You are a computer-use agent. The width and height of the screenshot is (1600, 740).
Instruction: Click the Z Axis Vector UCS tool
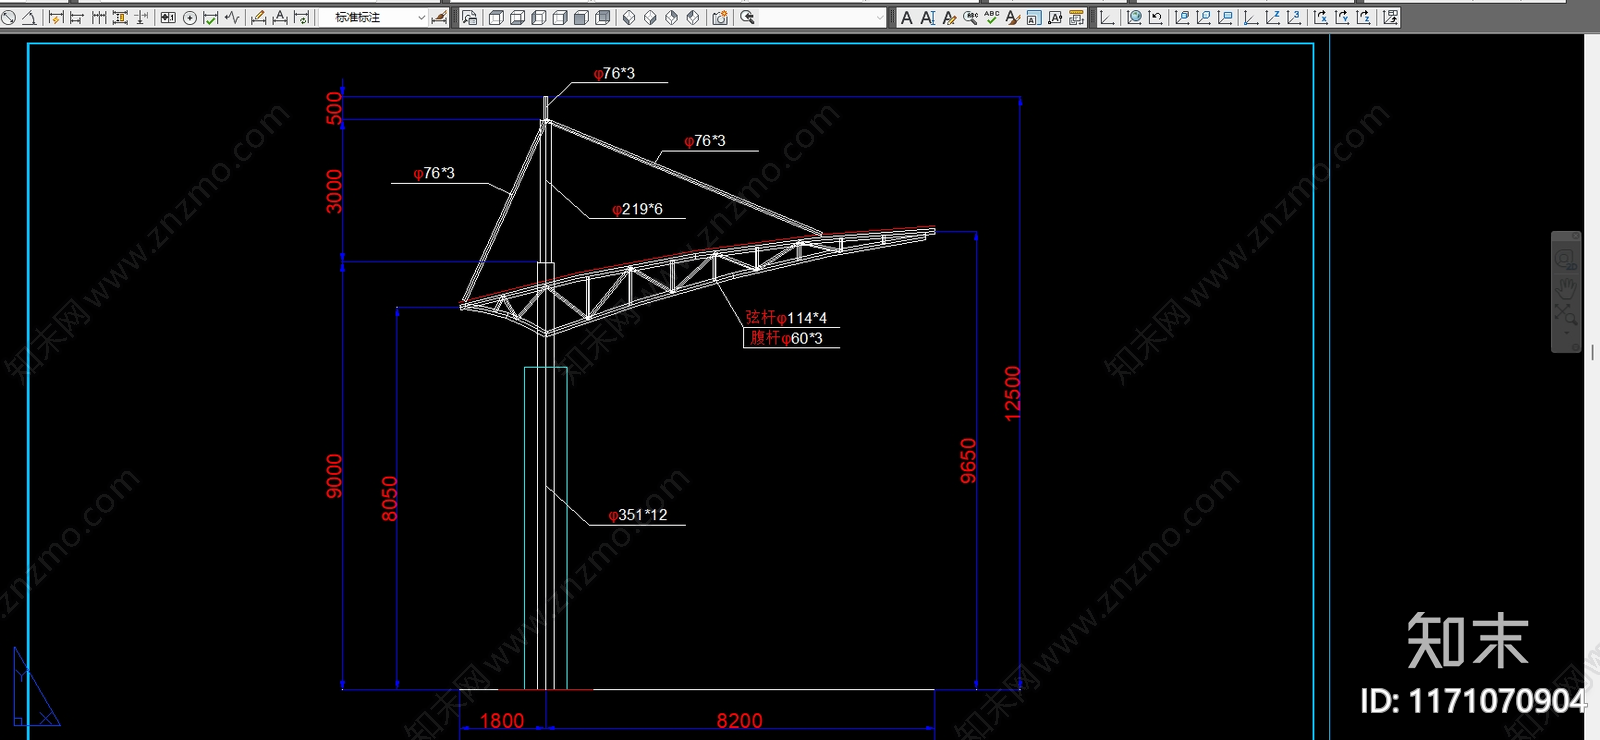1272,17
